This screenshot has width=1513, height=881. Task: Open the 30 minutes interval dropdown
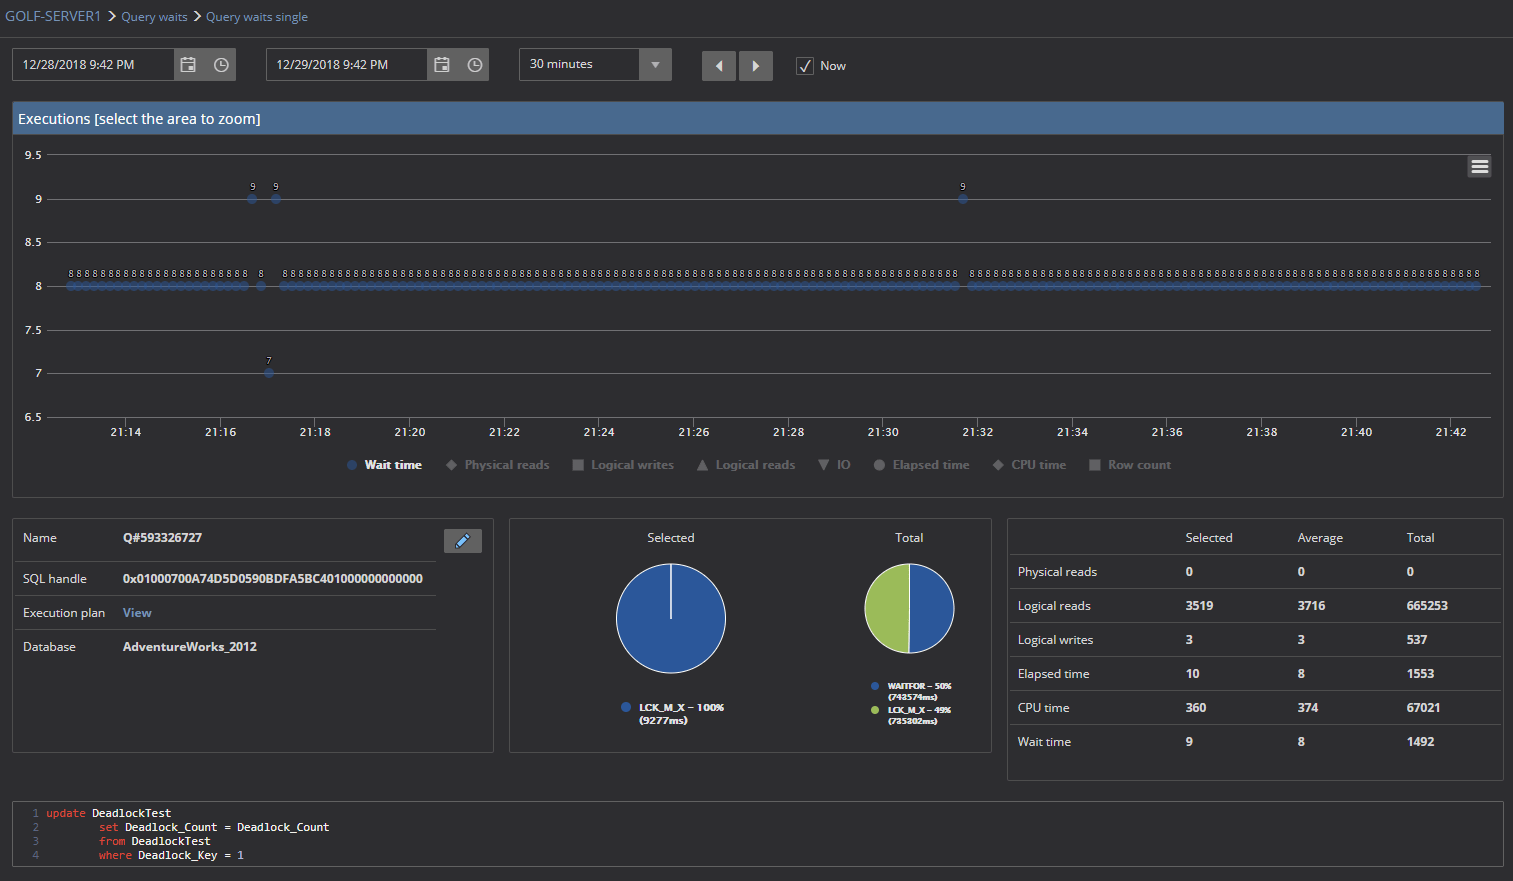pyautogui.click(x=655, y=64)
